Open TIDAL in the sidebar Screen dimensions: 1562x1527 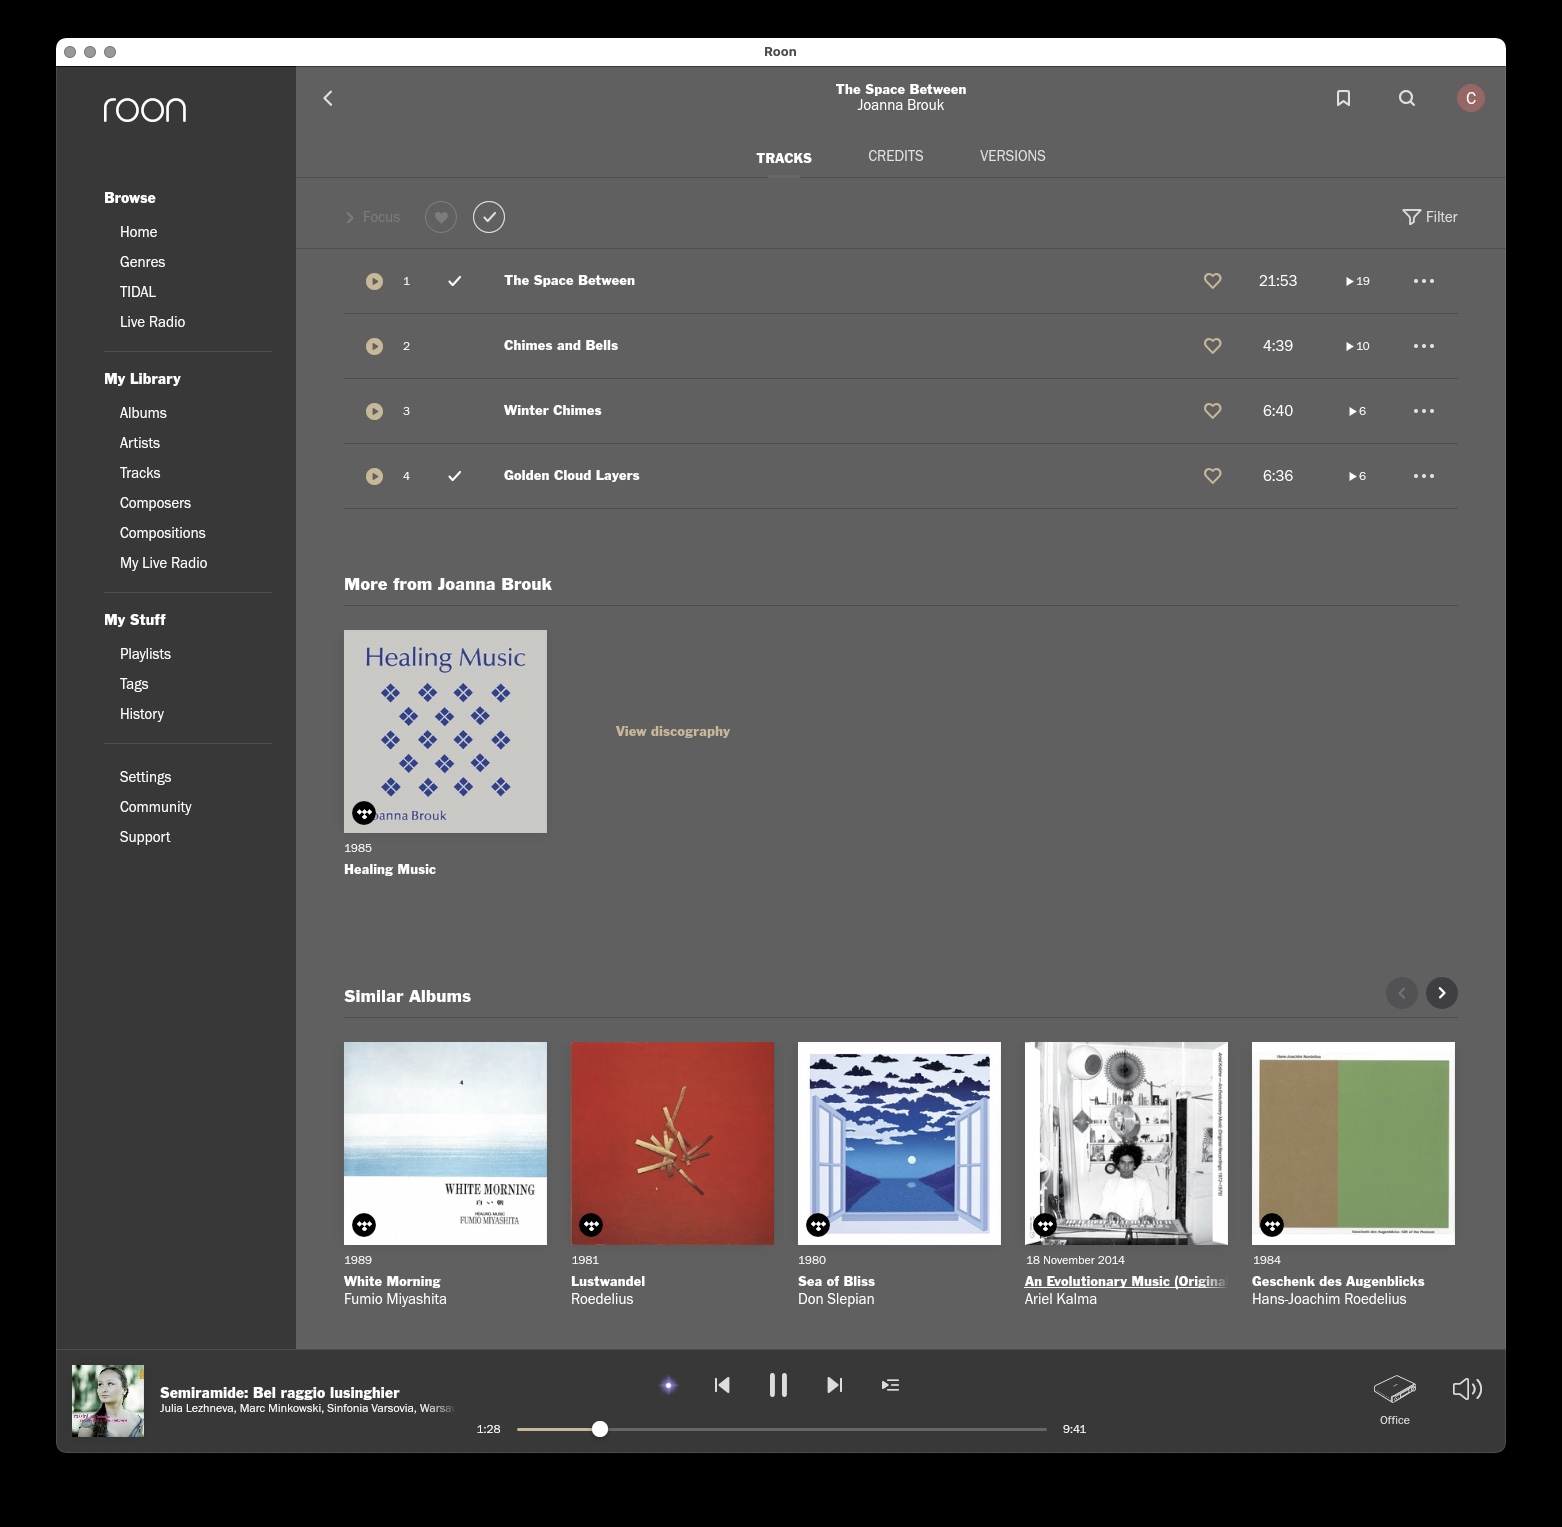(x=138, y=292)
